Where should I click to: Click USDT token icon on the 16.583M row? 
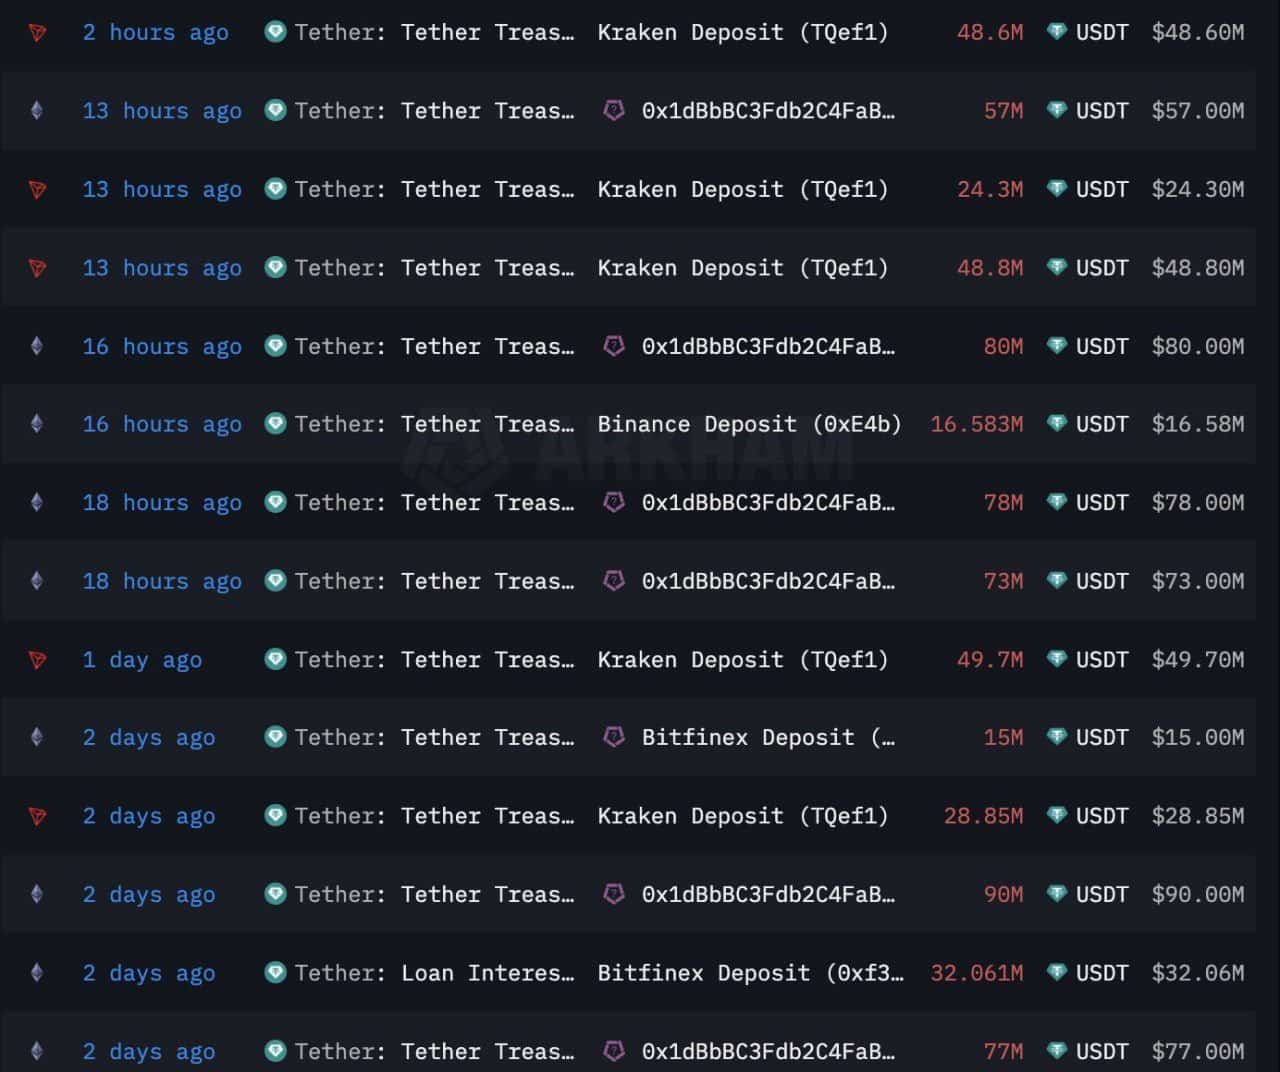[1057, 424]
